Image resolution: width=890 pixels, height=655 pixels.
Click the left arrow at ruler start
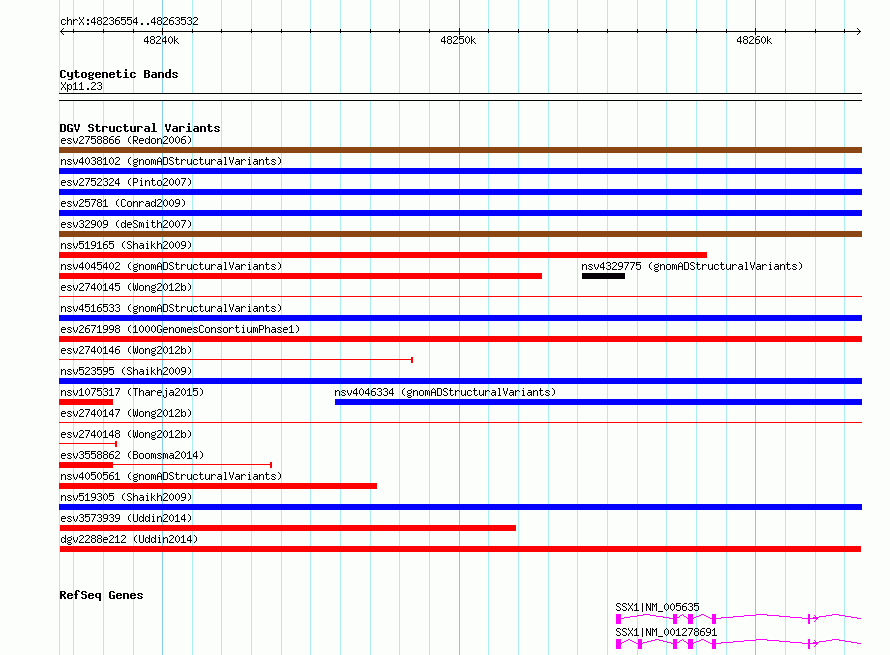click(x=62, y=31)
